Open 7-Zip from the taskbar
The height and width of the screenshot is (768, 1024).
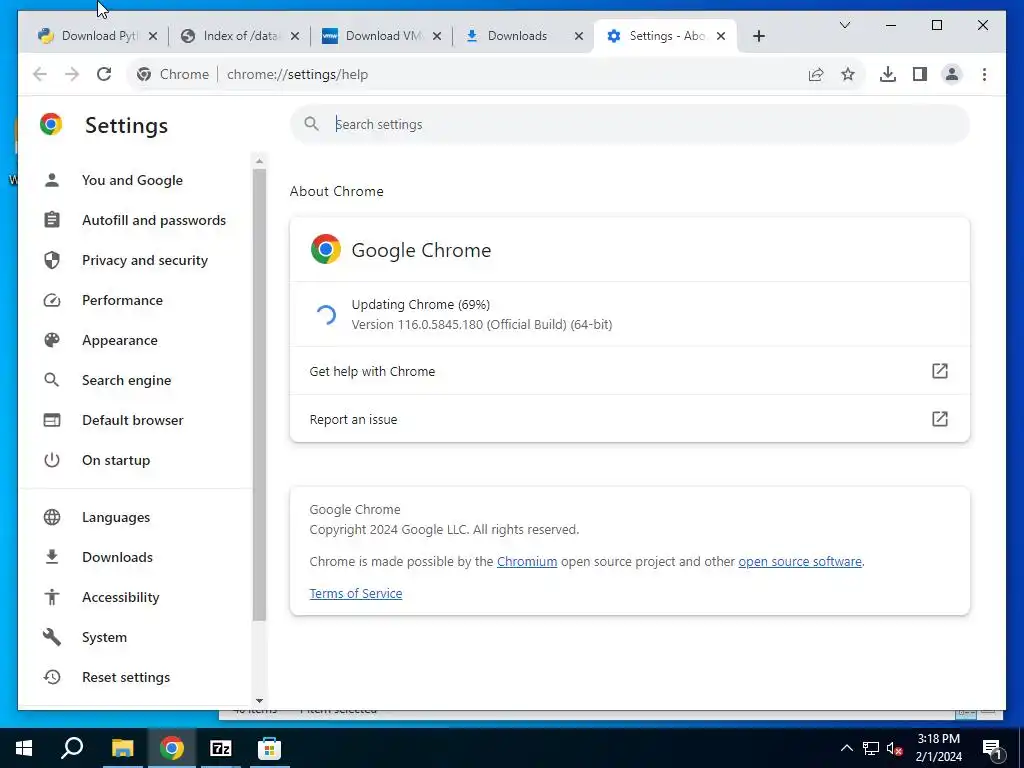pos(221,748)
